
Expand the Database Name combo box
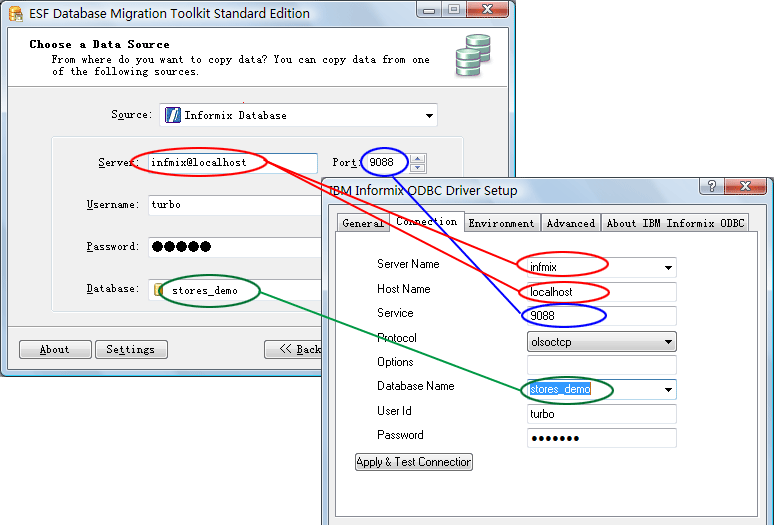(x=667, y=390)
